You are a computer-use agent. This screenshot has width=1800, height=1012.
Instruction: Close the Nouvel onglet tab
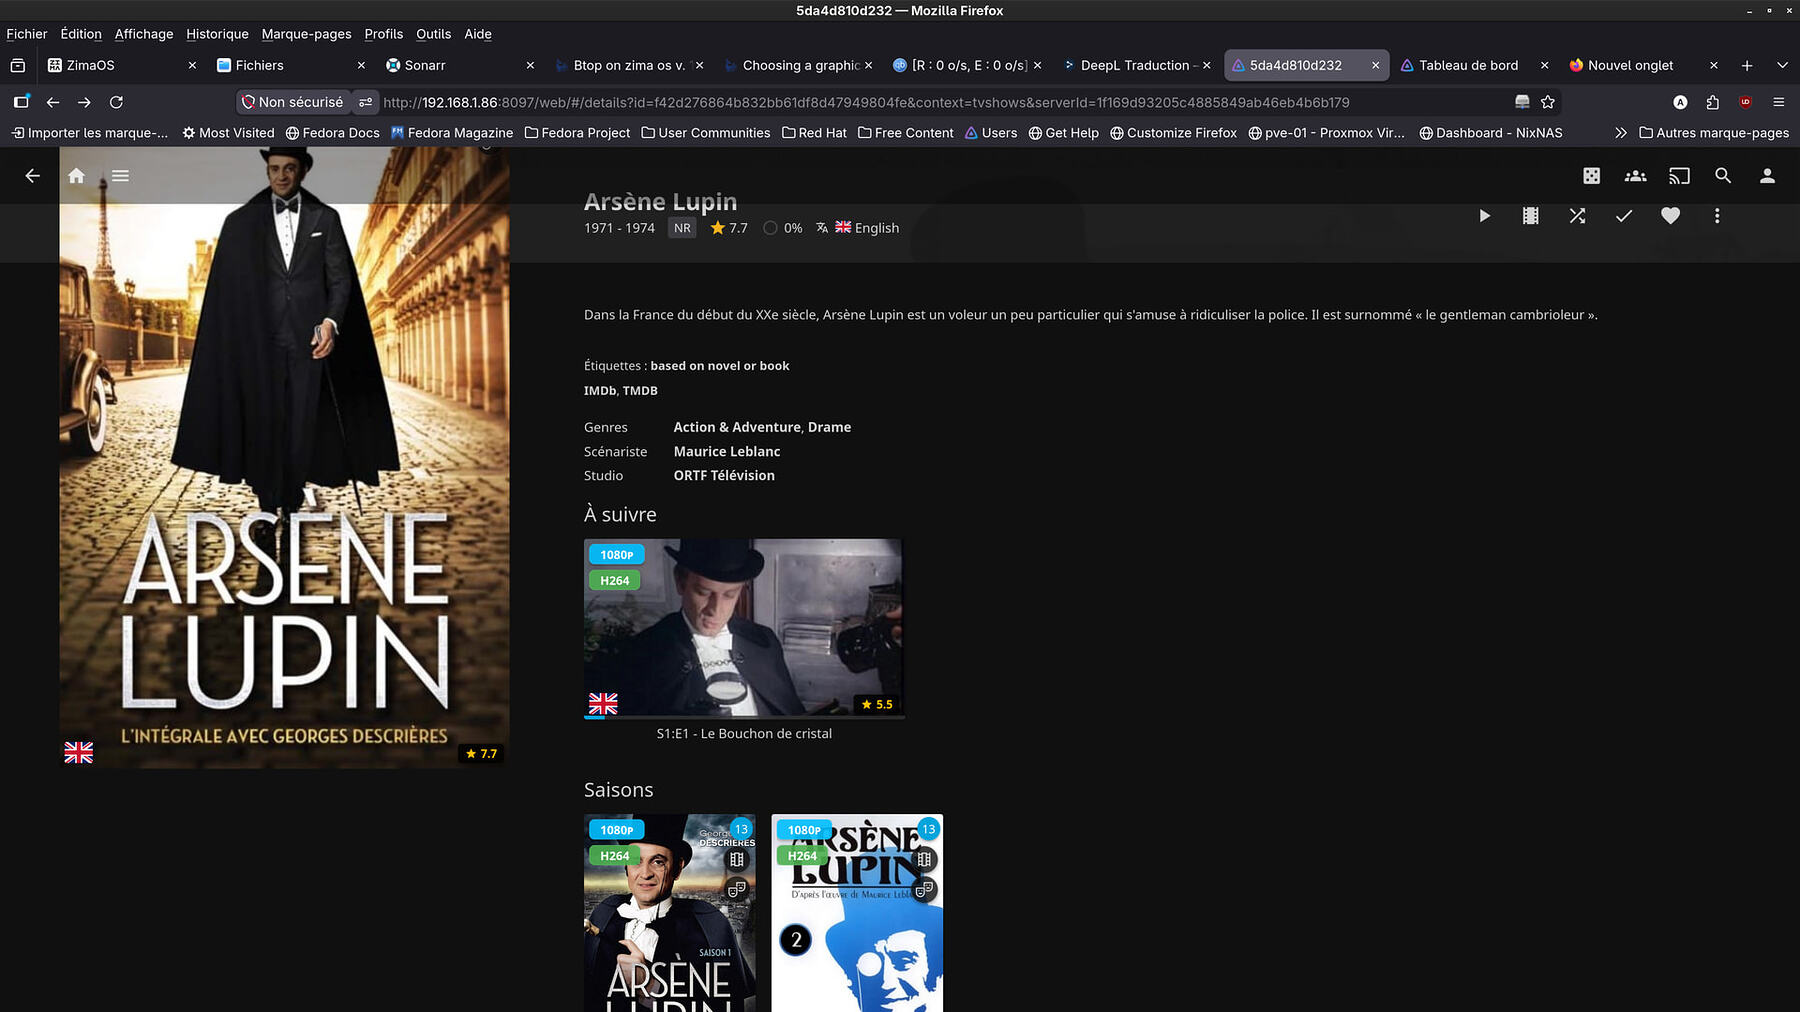pyautogui.click(x=1713, y=65)
